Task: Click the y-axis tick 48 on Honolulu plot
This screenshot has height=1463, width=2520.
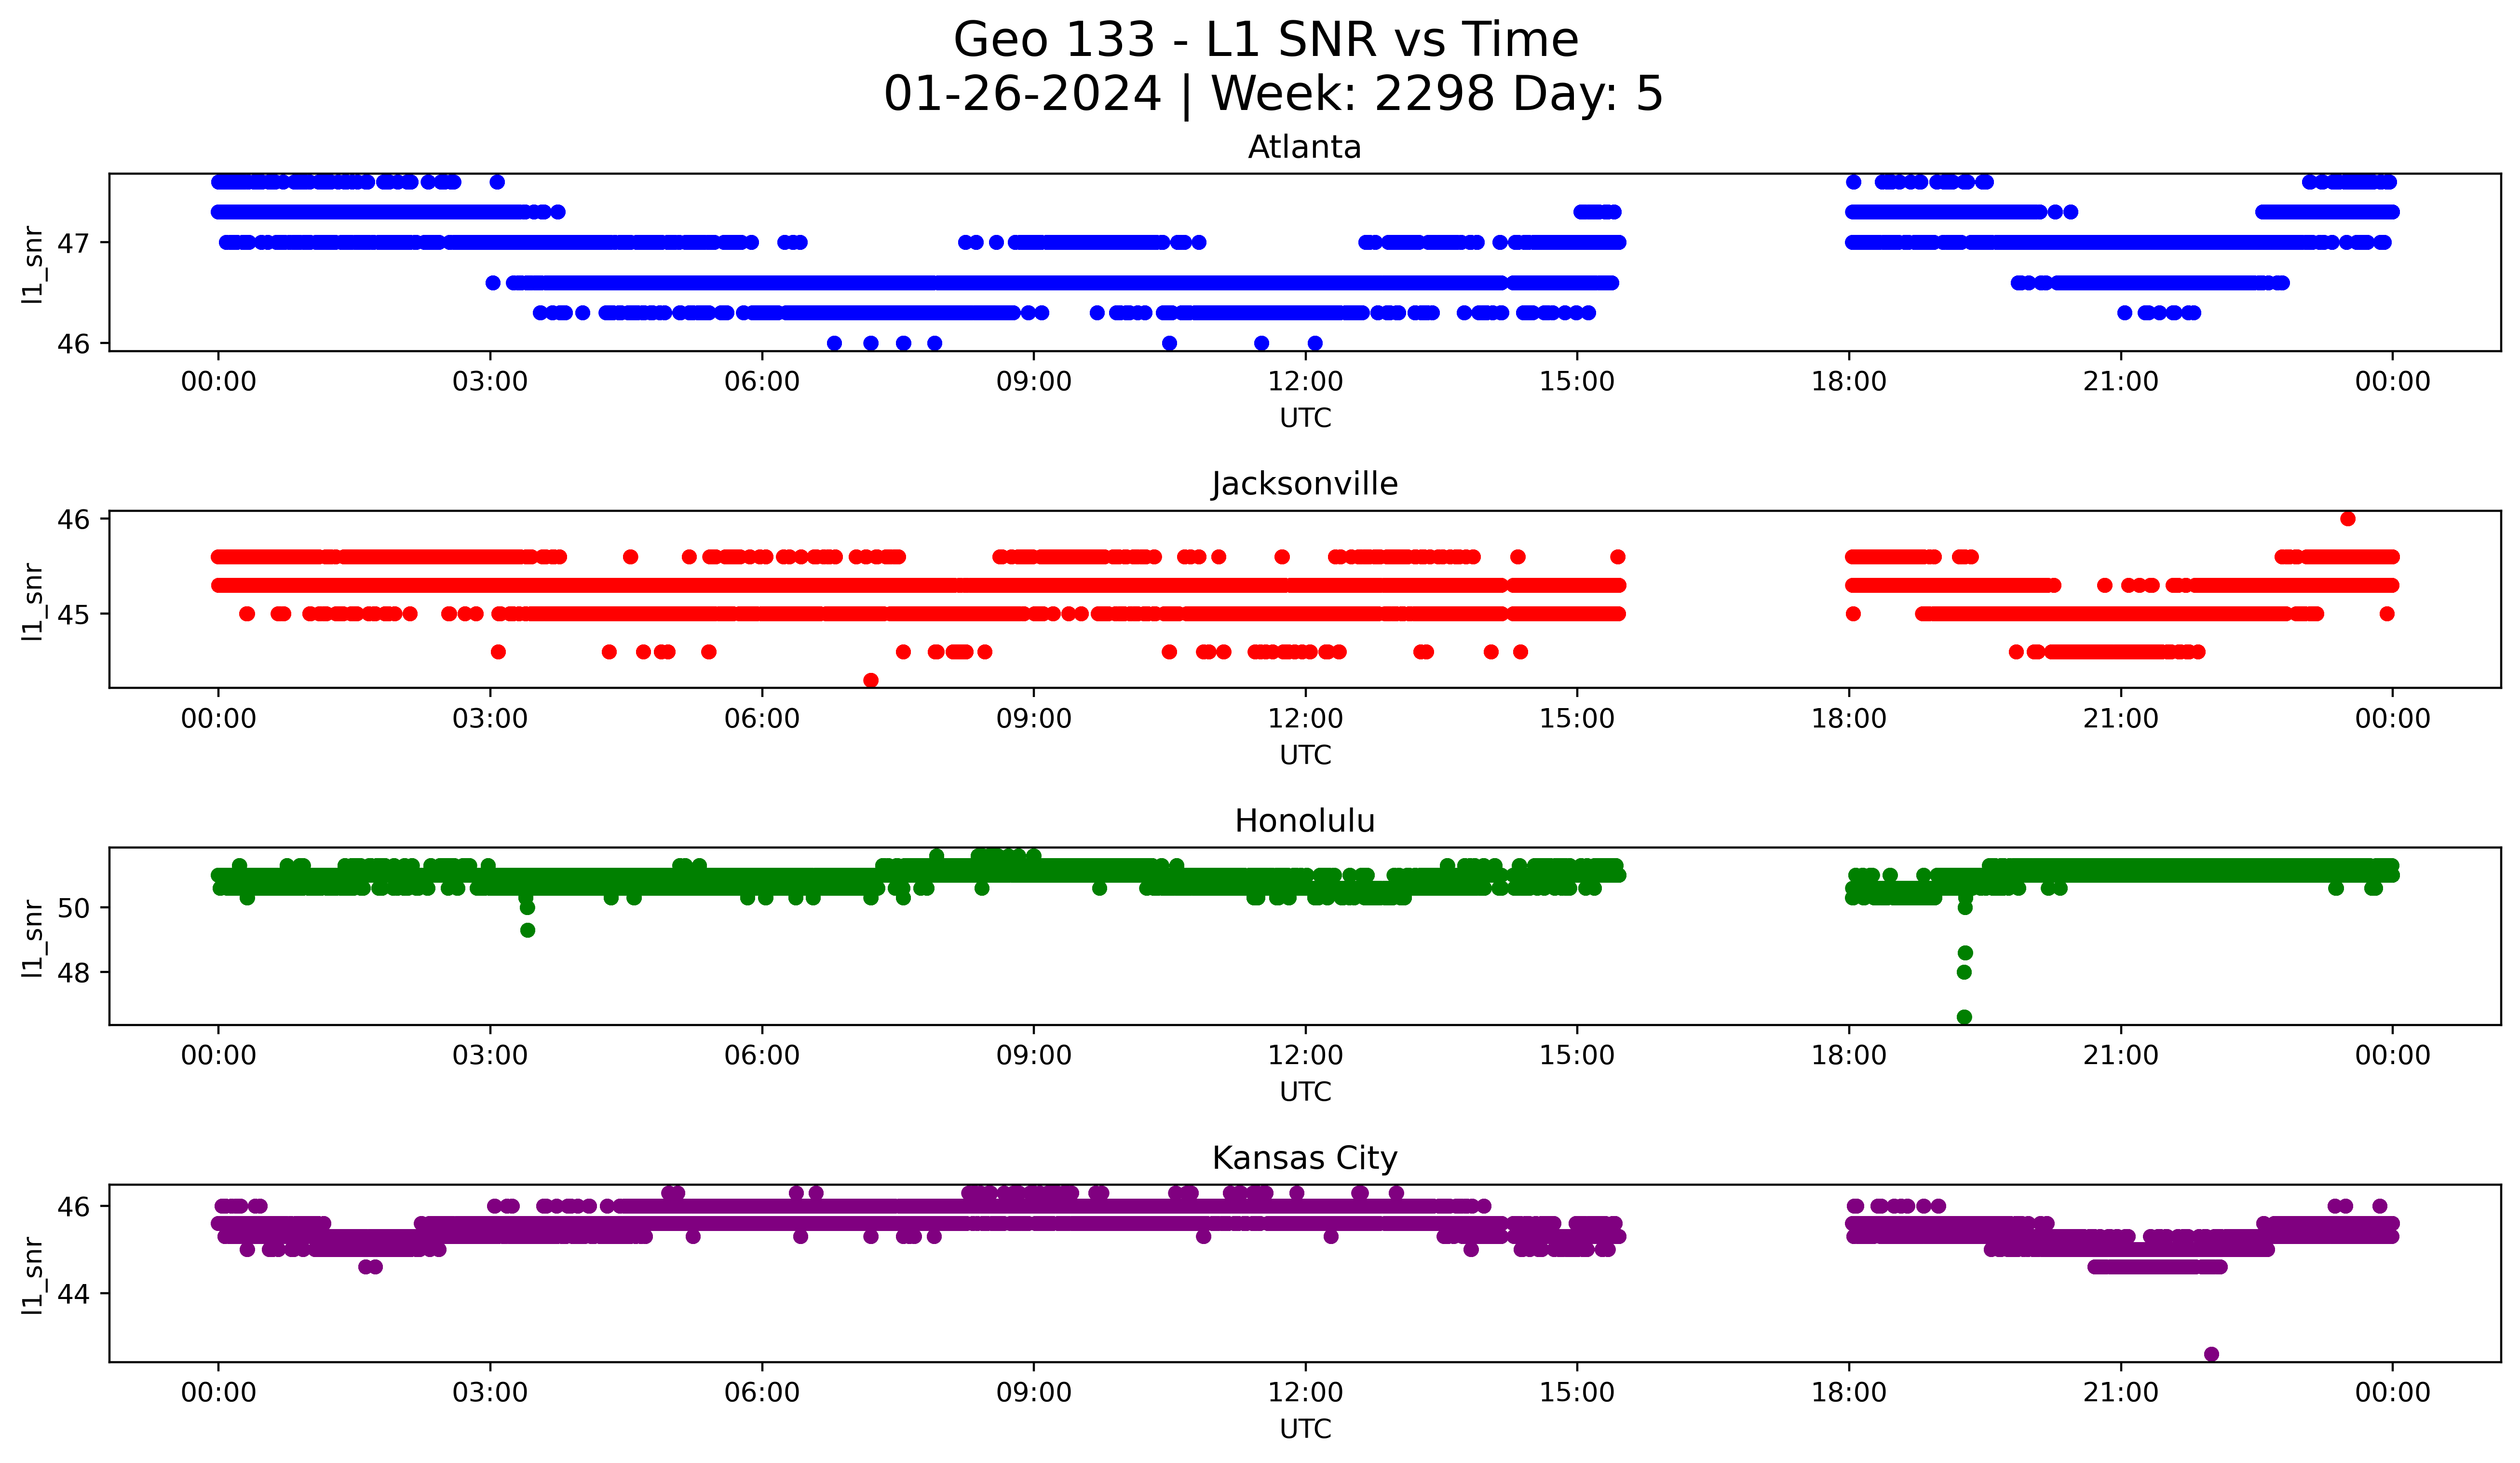Action: 74,973
